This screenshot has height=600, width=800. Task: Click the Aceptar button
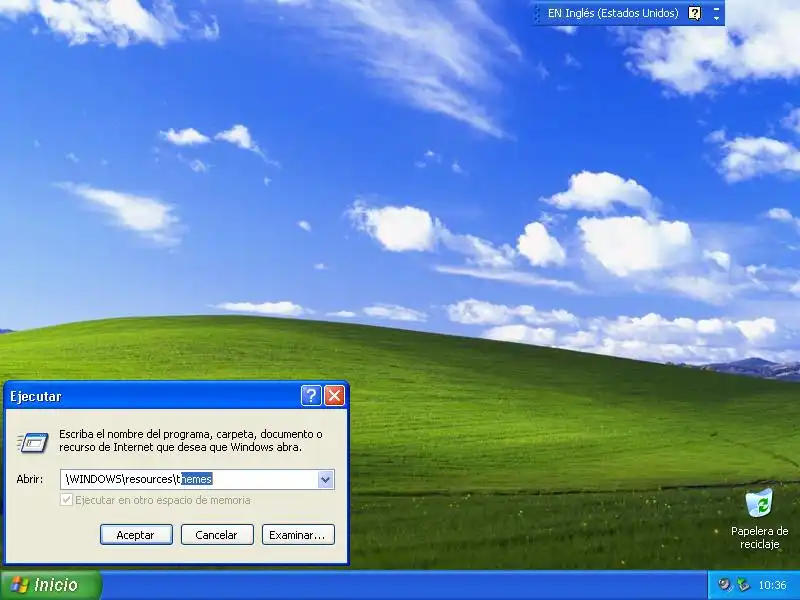point(136,535)
